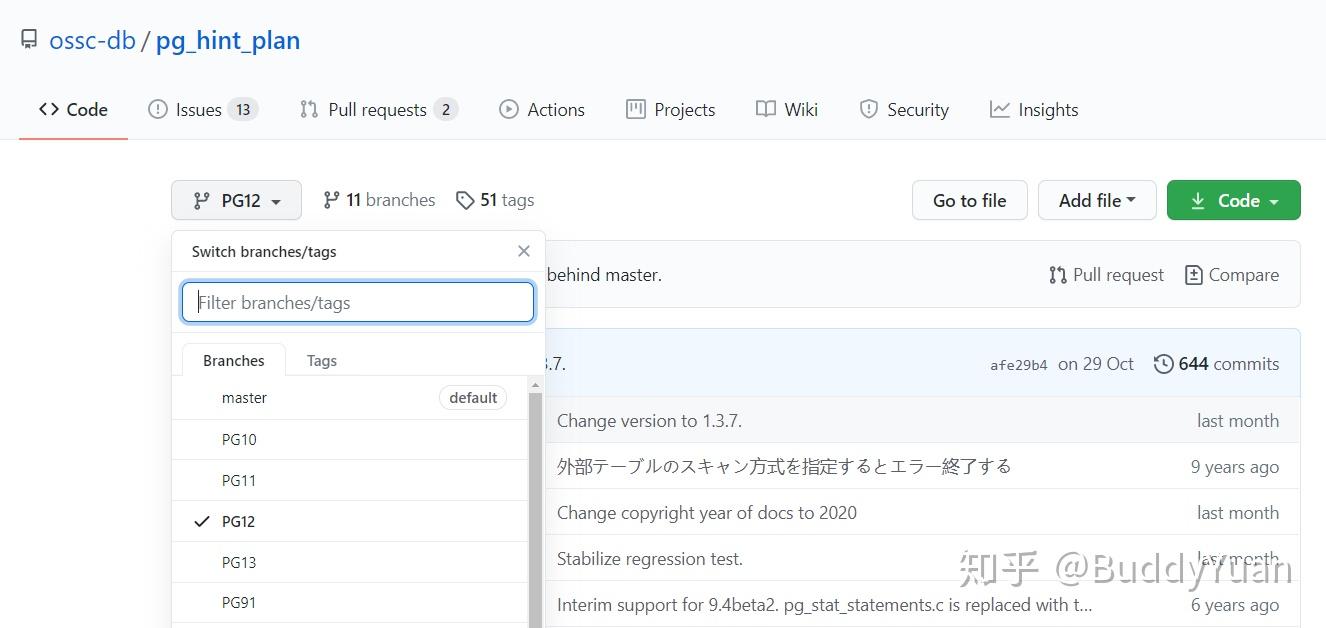Click the branches icon next to 11 branches

(331, 200)
